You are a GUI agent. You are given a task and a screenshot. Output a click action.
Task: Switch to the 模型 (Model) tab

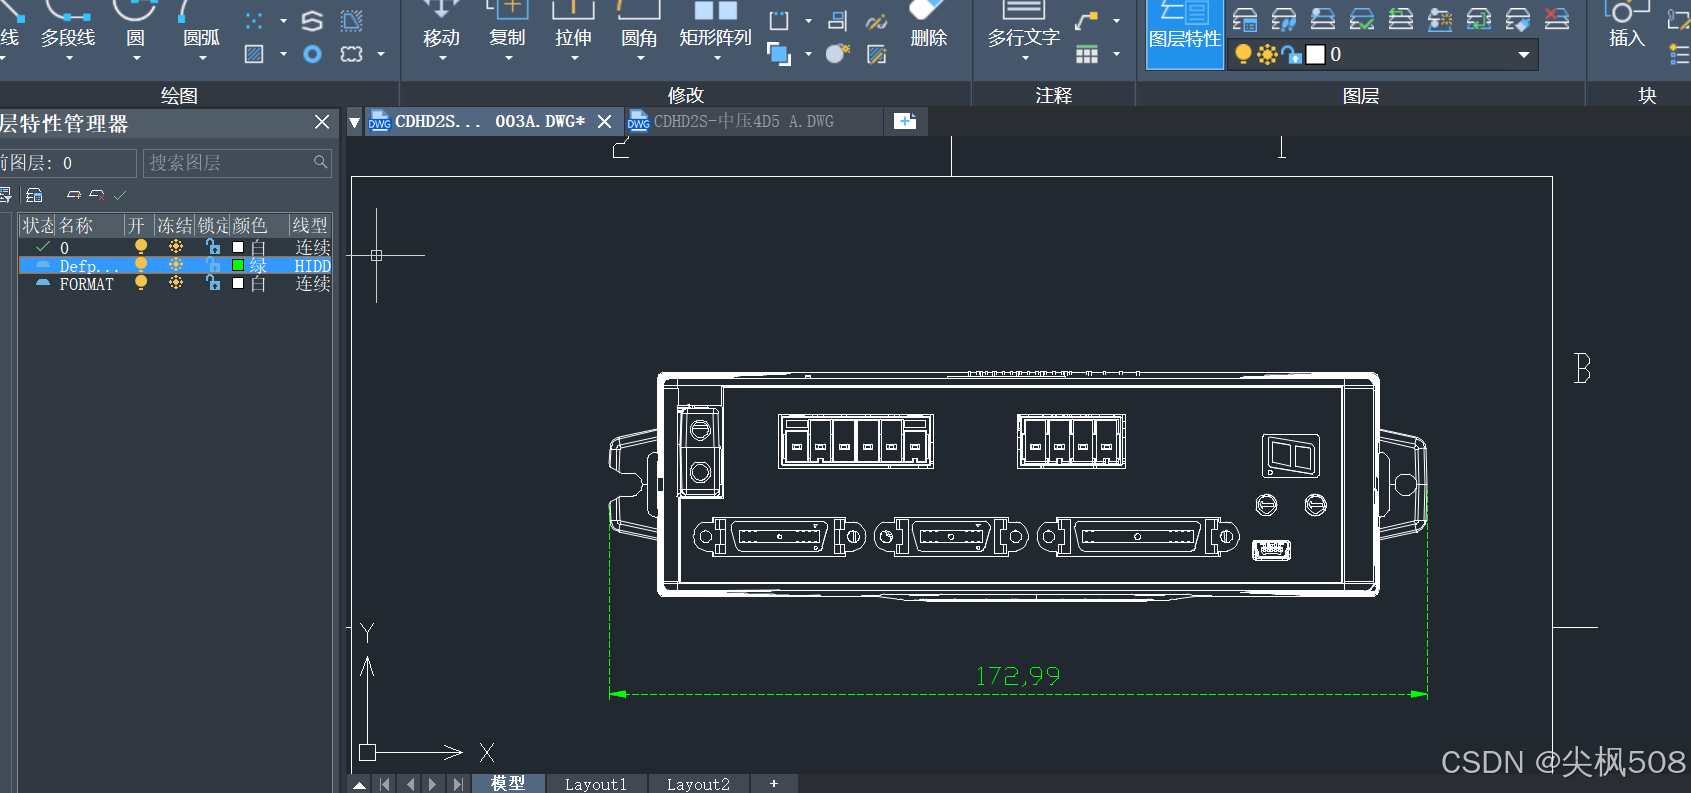coord(508,783)
